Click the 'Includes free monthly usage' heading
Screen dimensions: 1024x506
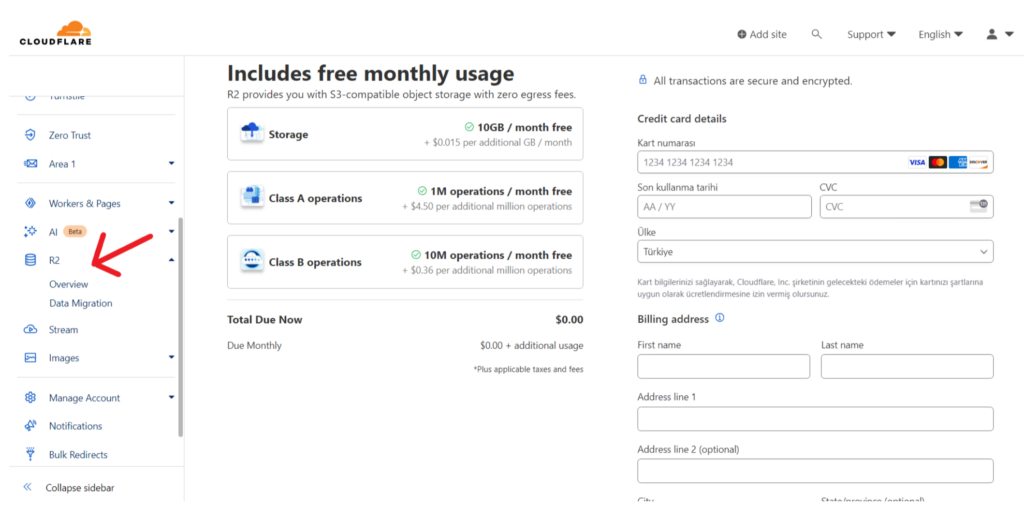tap(370, 73)
